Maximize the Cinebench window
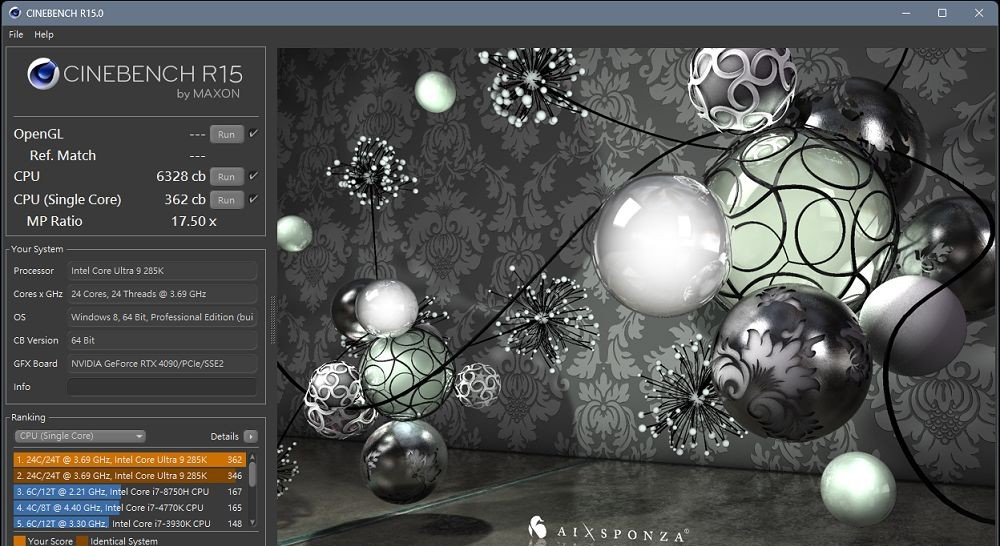 coord(942,13)
